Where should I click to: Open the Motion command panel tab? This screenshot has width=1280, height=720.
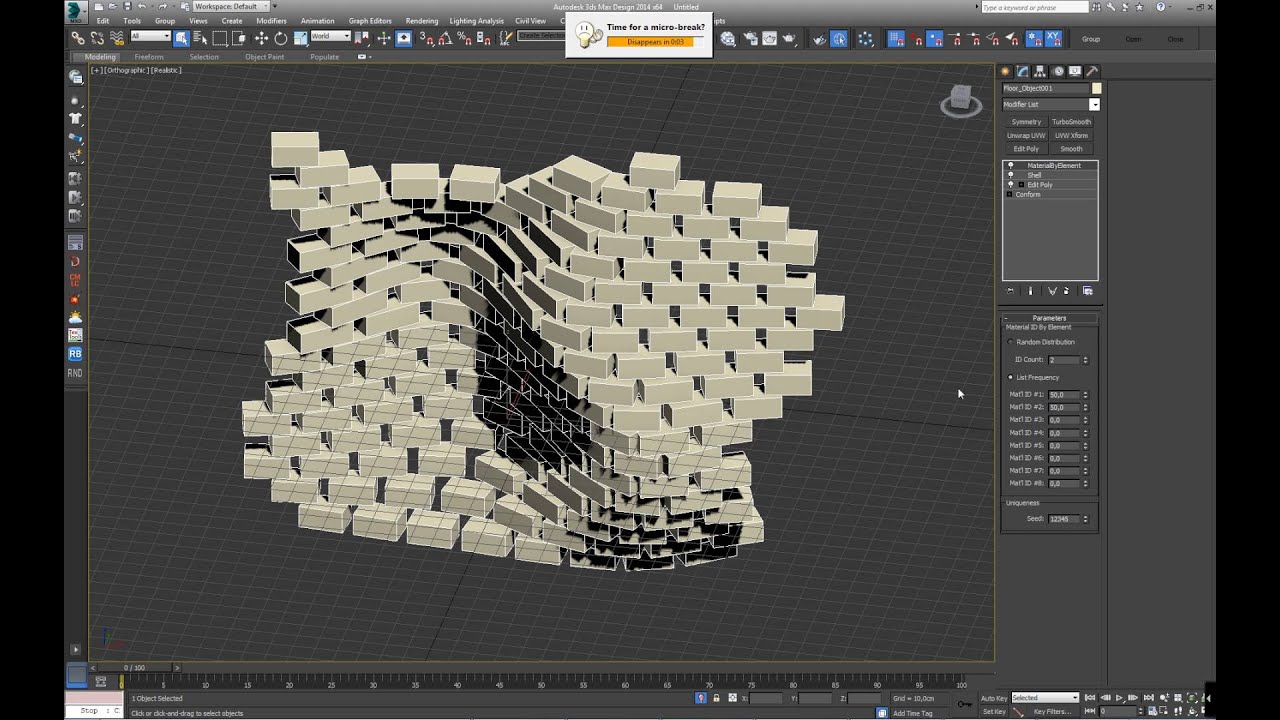[x=1057, y=71]
